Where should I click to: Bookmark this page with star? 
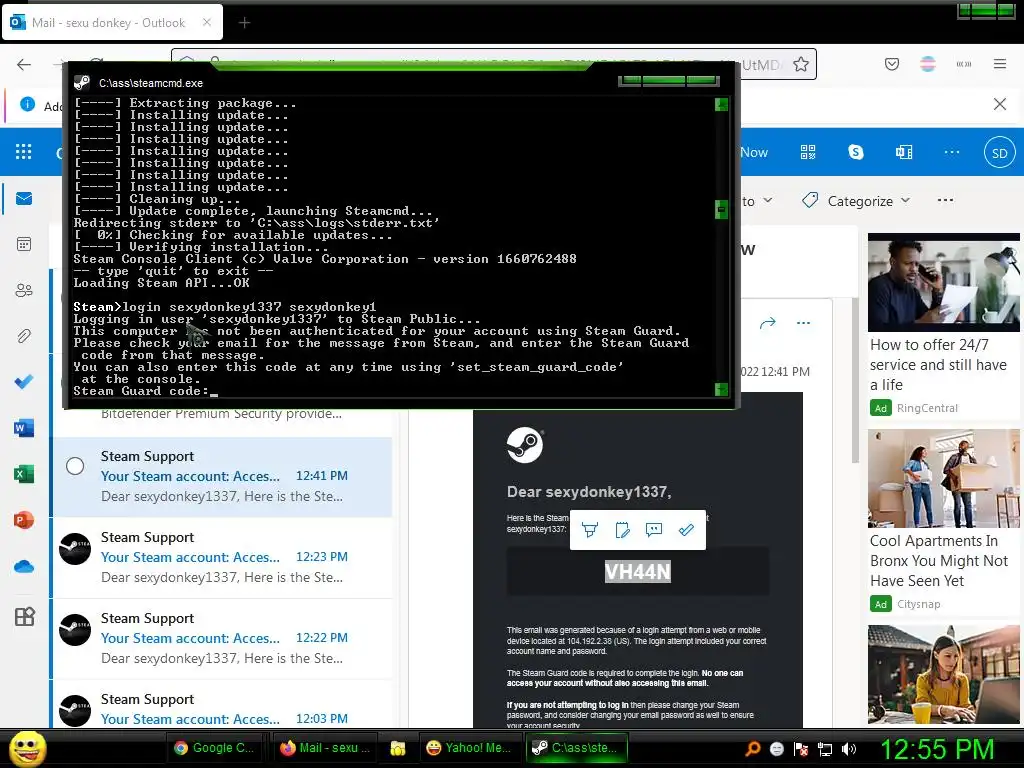coord(801,64)
